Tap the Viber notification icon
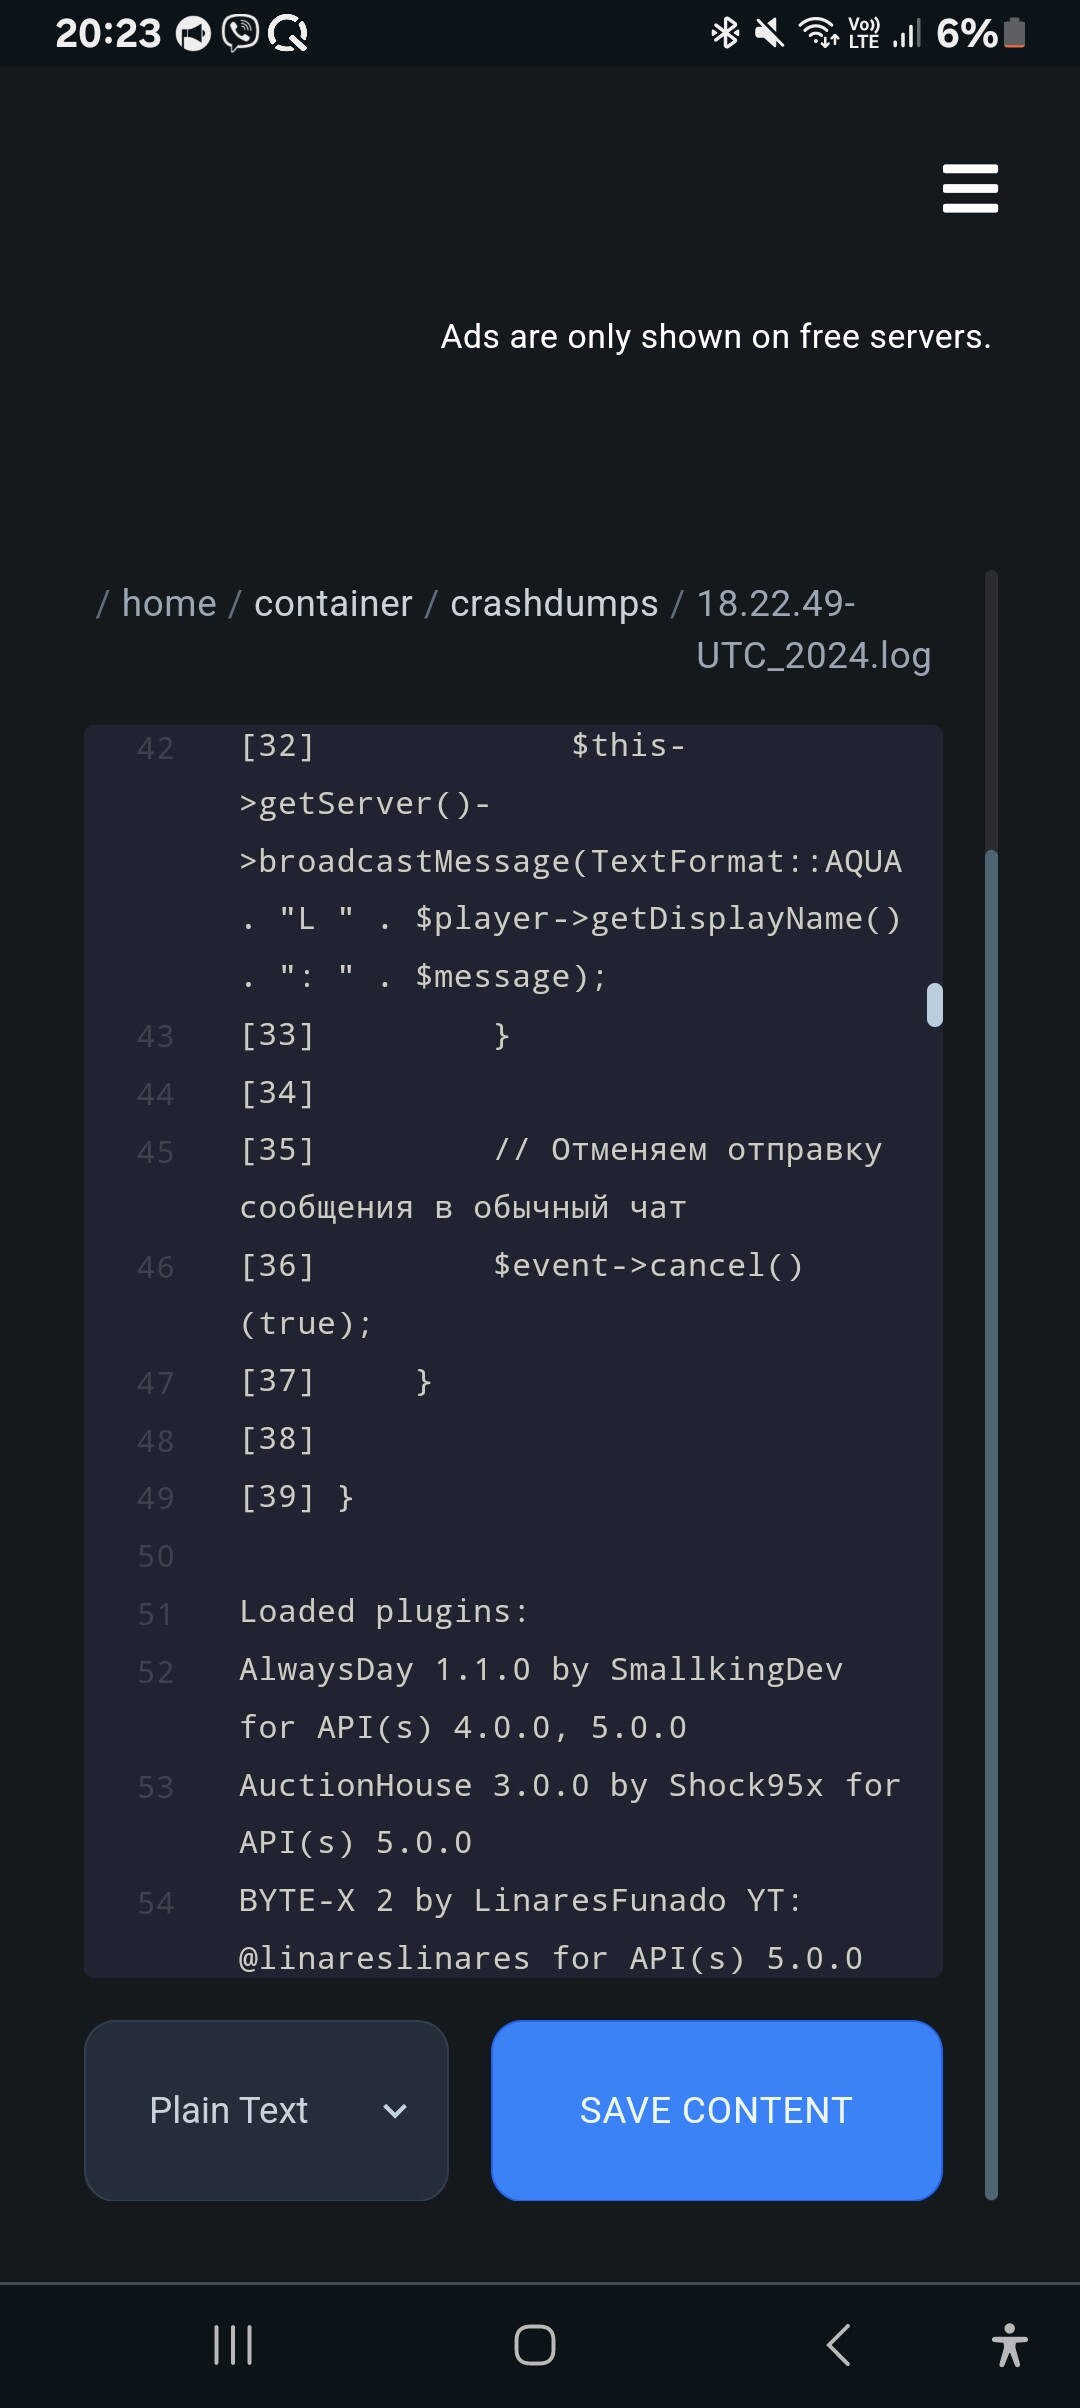Image resolution: width=1080 pixels, height=2408 pixels. tap(240, 34)
